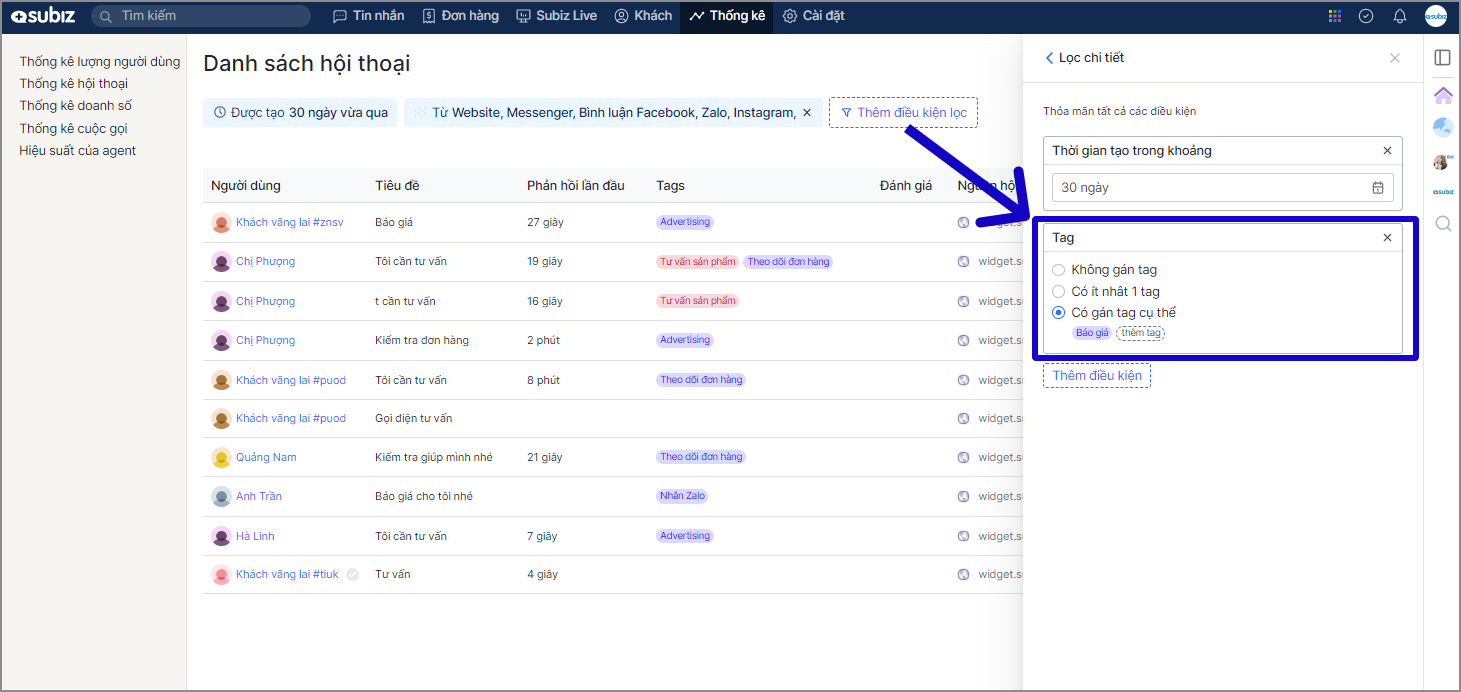
Task: Open the 'Được tạo 30 ngày vừa qua' filter
Action: (x=300, y=113)
